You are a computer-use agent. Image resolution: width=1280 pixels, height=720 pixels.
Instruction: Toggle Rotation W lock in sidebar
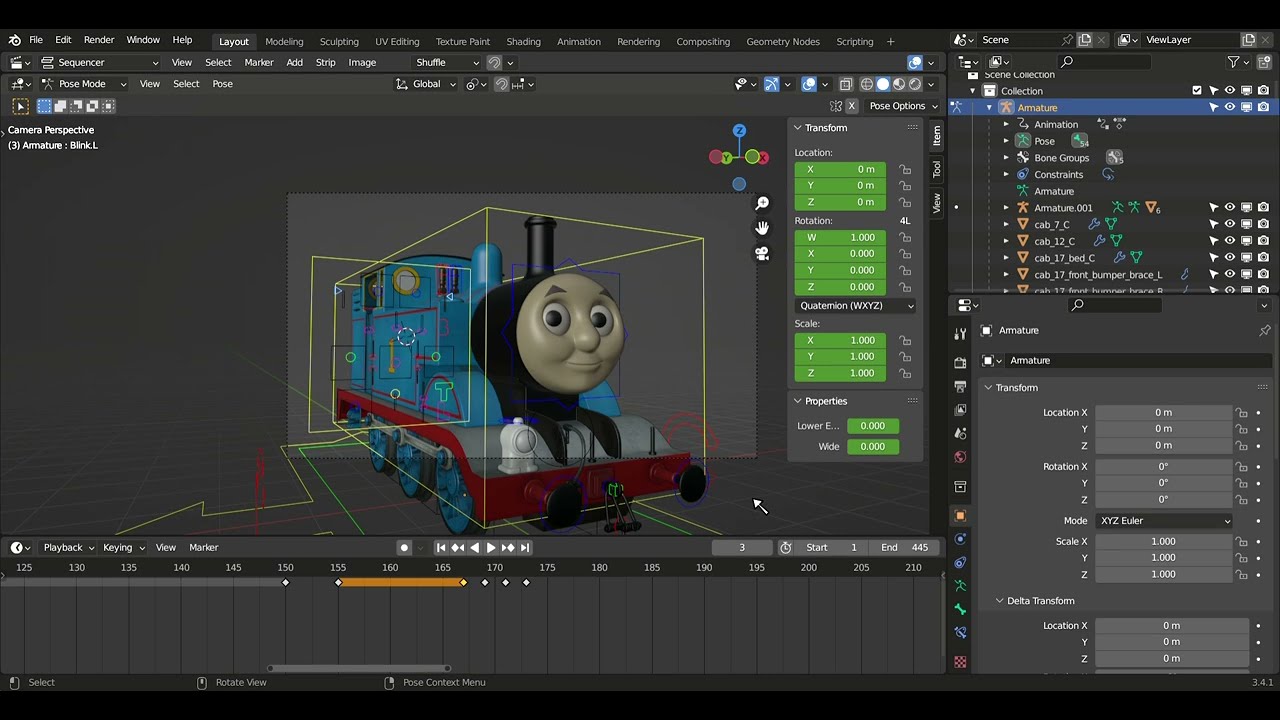click(x=905, y=237)
